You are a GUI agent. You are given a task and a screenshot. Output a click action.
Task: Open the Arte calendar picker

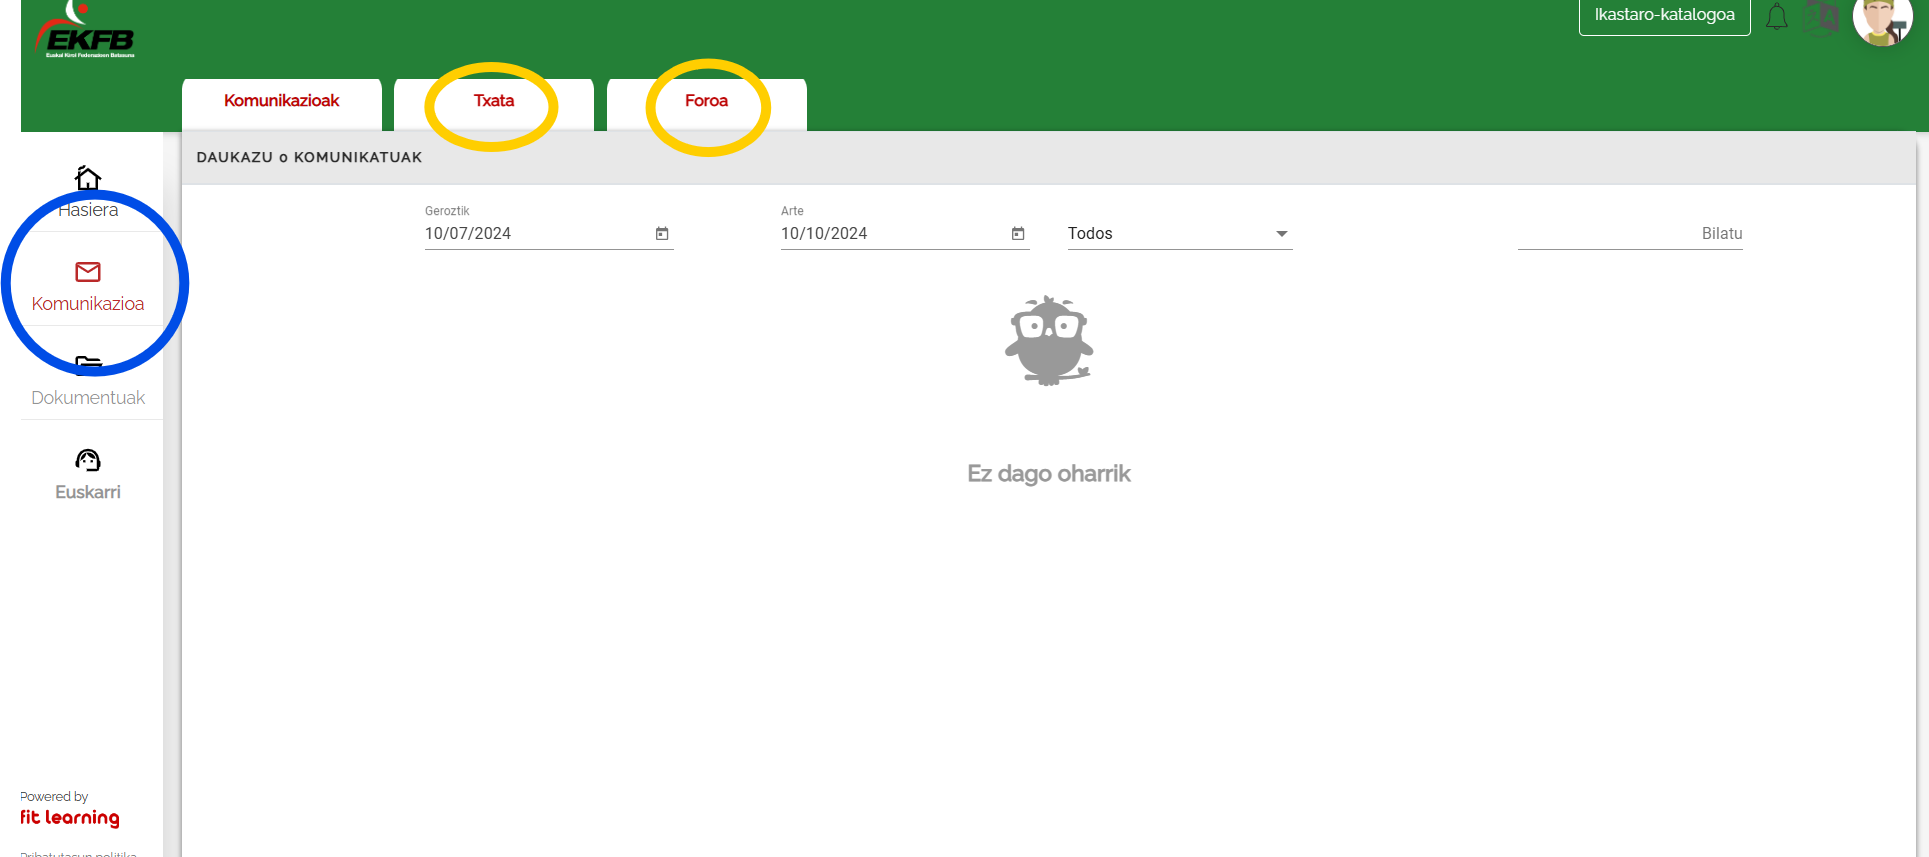(x=1018, y=234)
